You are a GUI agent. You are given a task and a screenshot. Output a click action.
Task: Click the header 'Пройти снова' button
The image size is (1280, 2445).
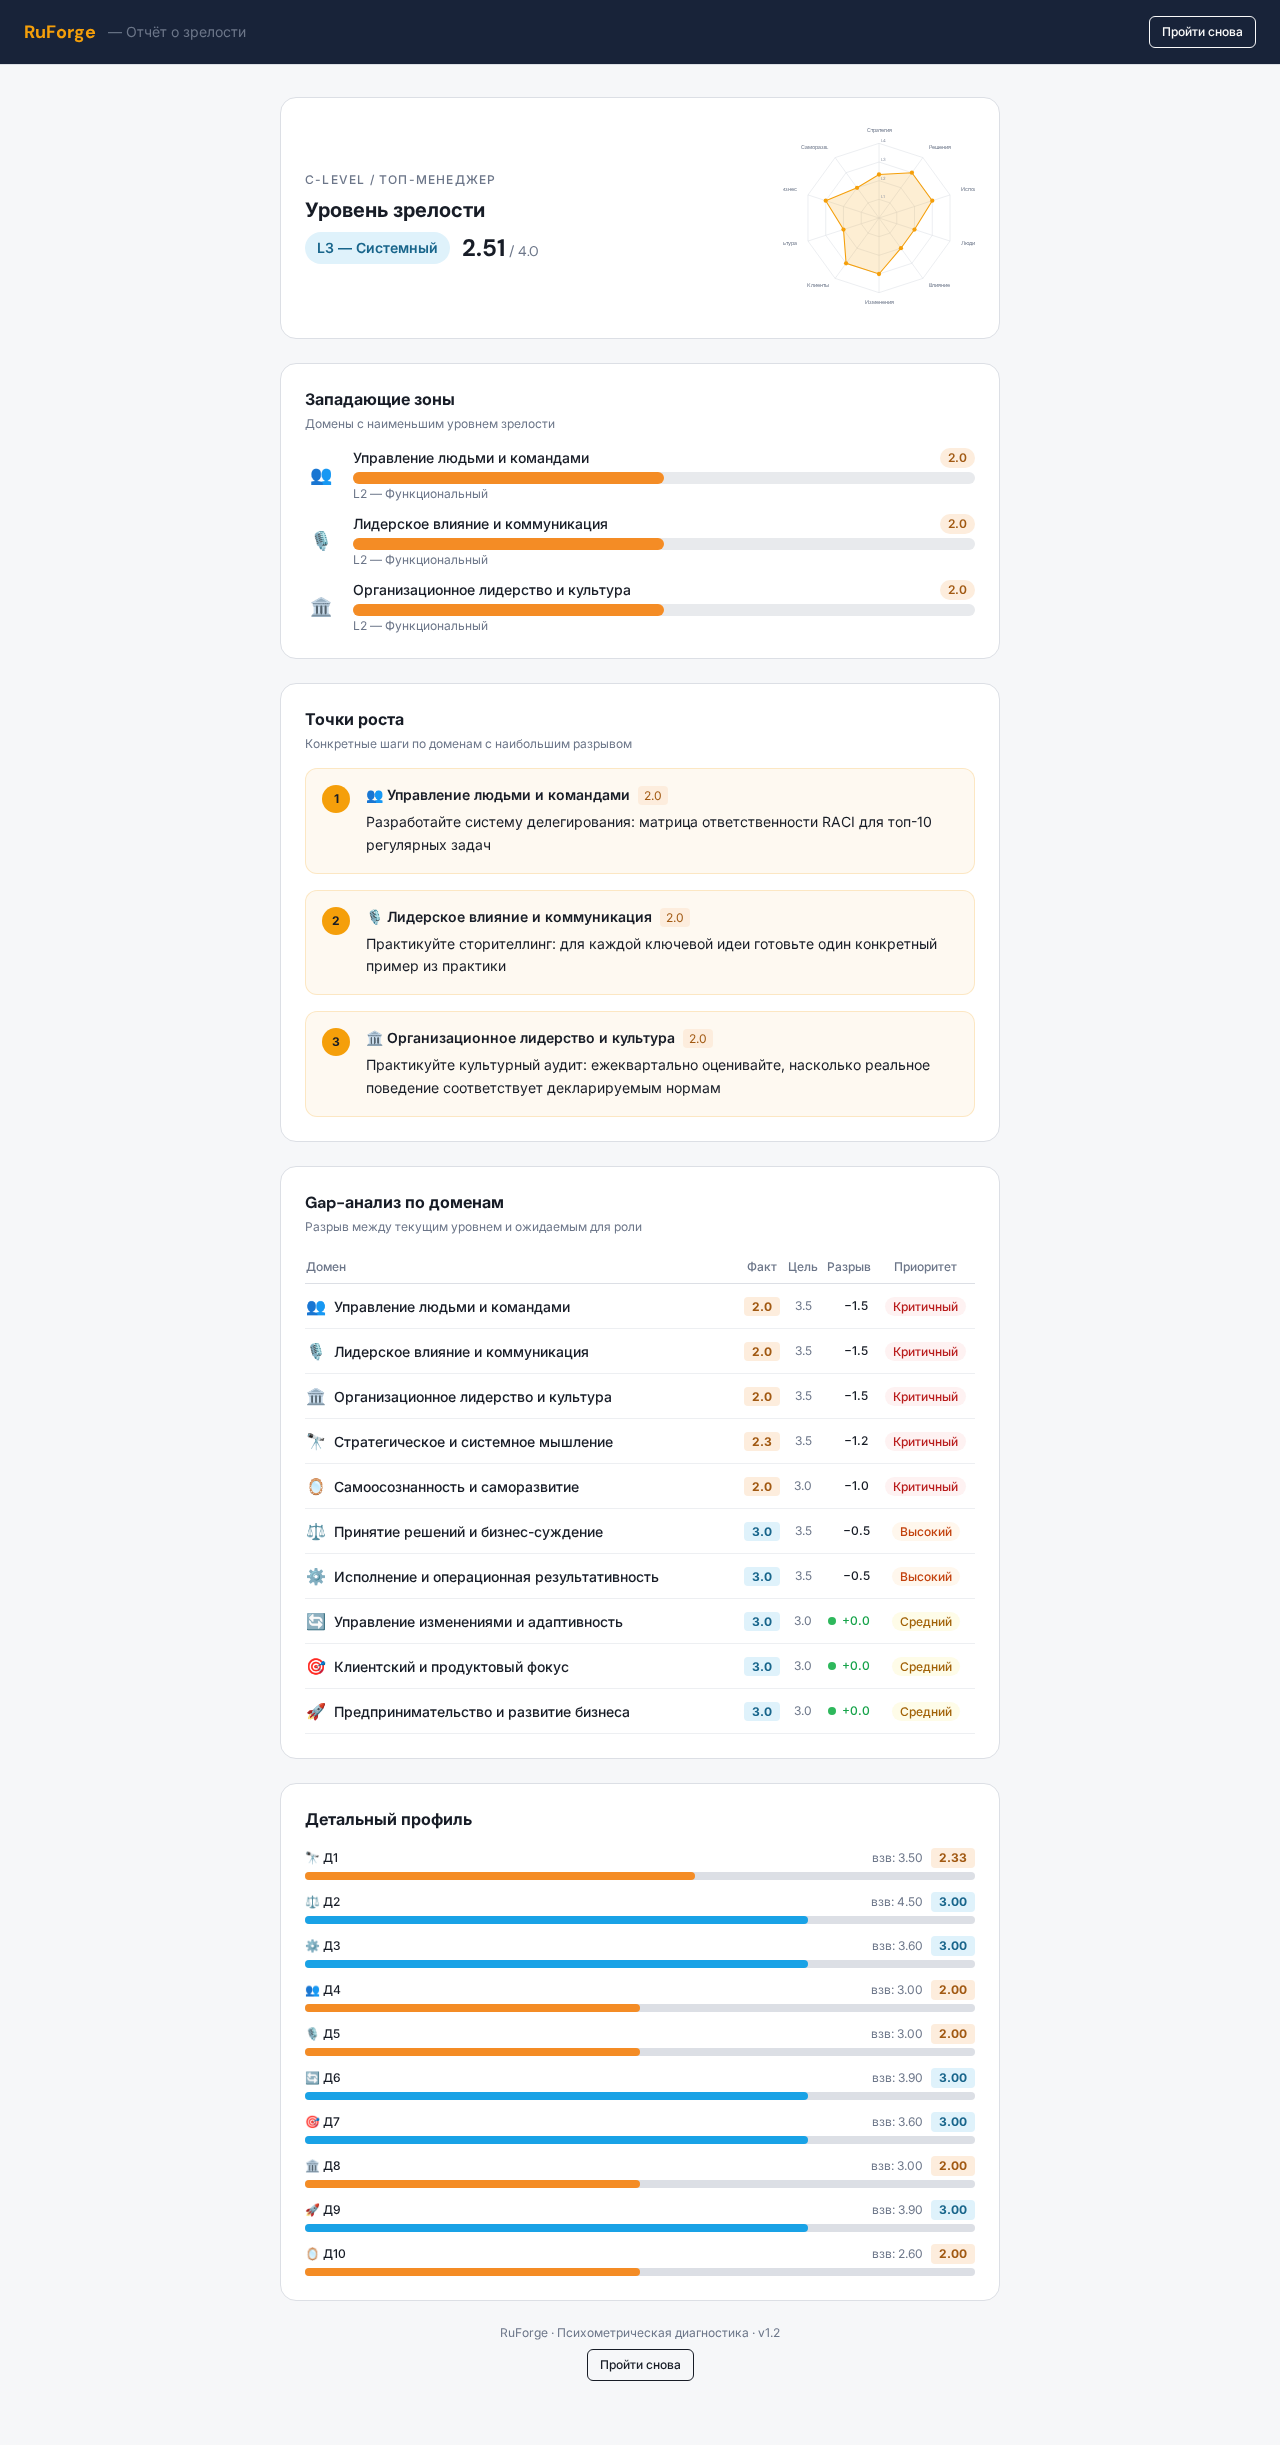1202,32
